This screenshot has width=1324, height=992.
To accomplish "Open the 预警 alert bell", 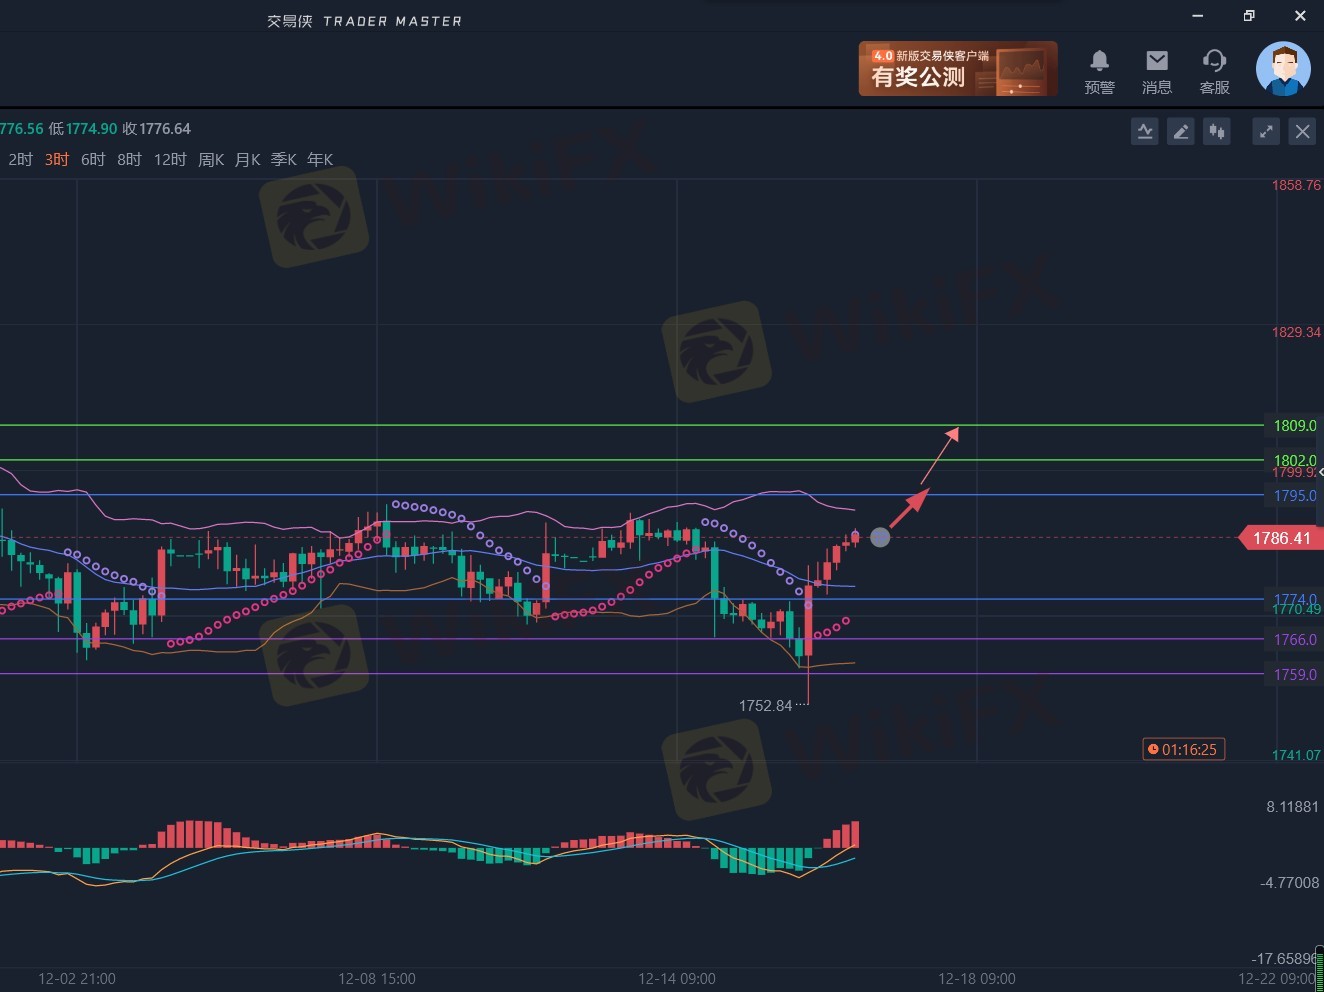I will click(x=1099, y=71).
